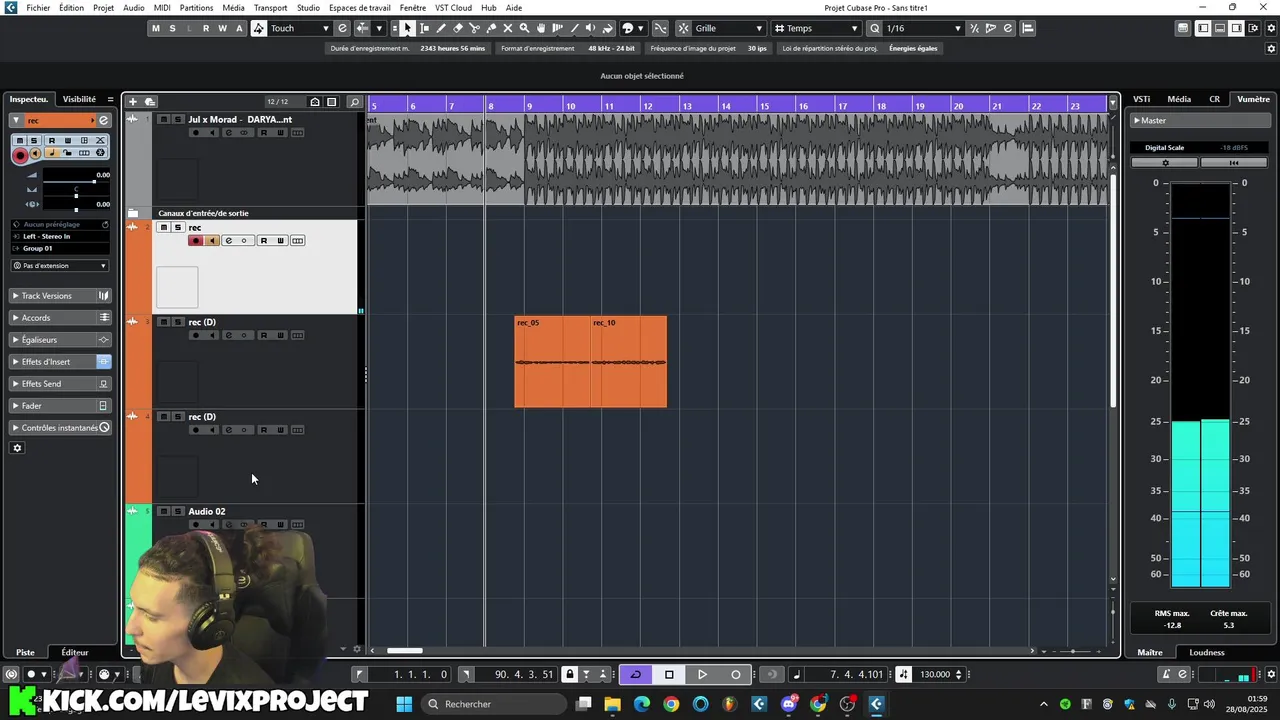Open the Fichier menu

pos(38,8)
